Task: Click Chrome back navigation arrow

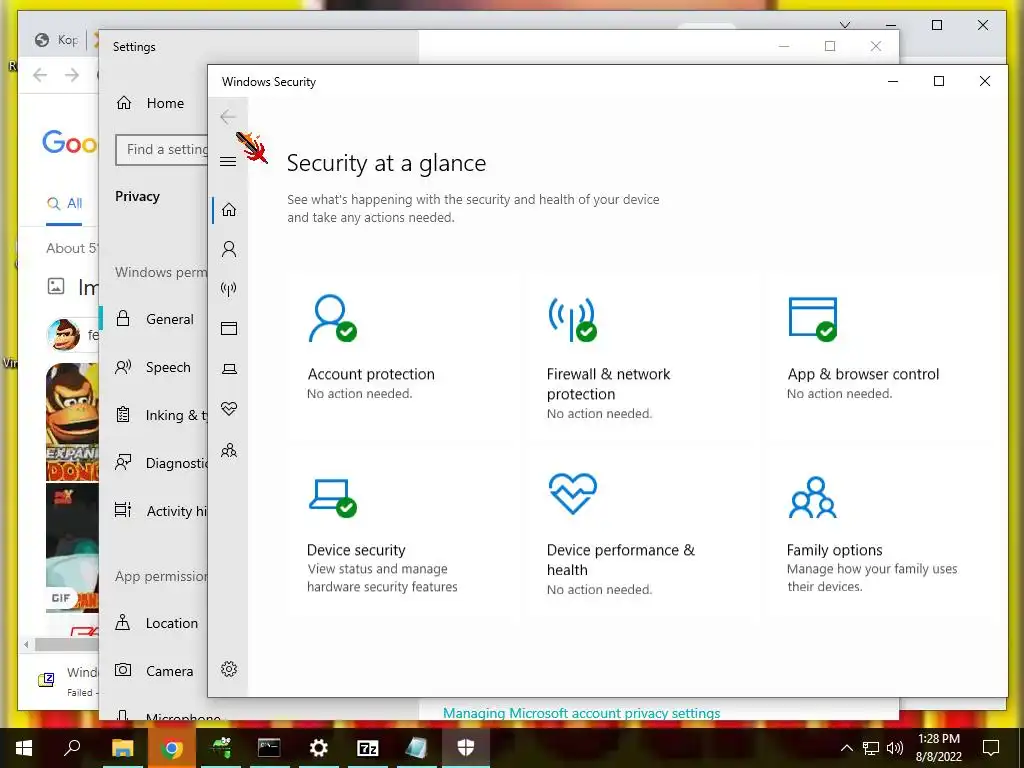Action: (x=40, y=75)
